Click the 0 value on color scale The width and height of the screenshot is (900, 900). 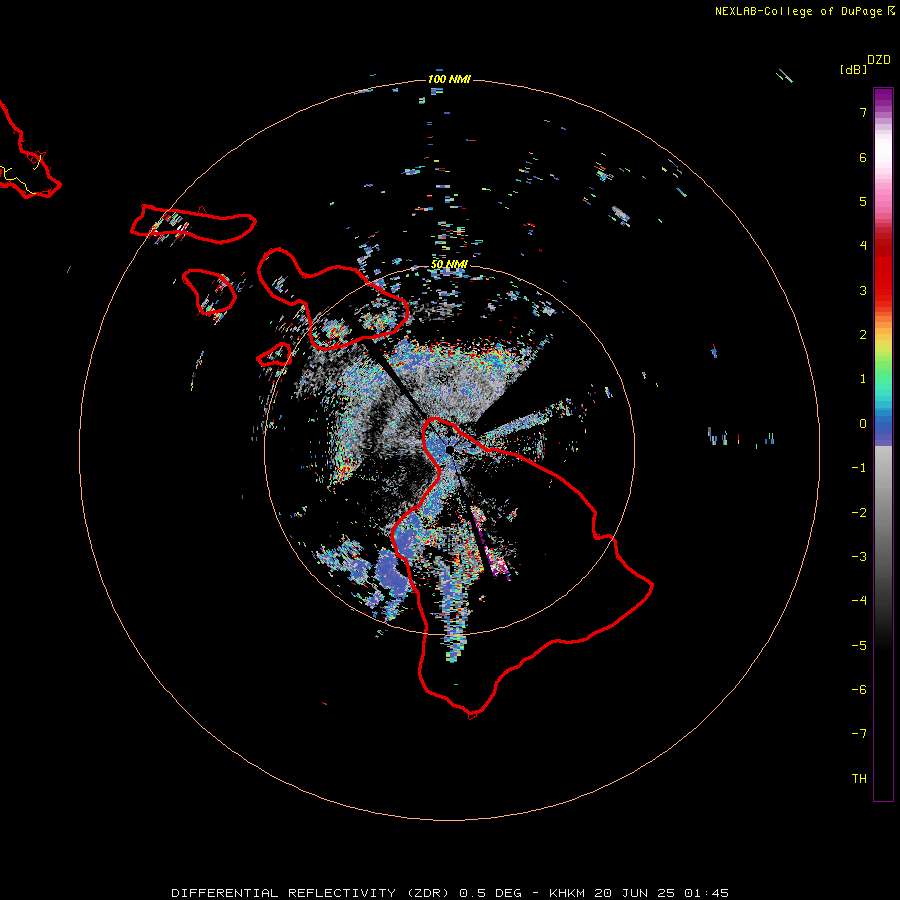[x=863, y=424]
